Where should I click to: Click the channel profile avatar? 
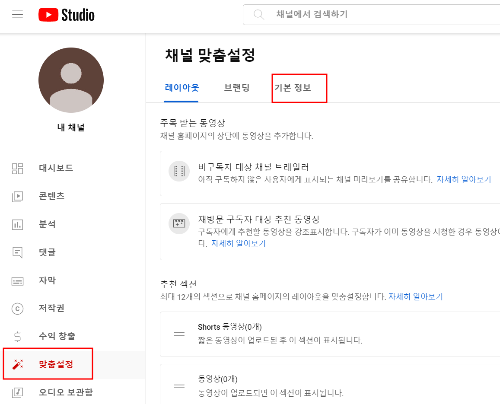(71, 80)
